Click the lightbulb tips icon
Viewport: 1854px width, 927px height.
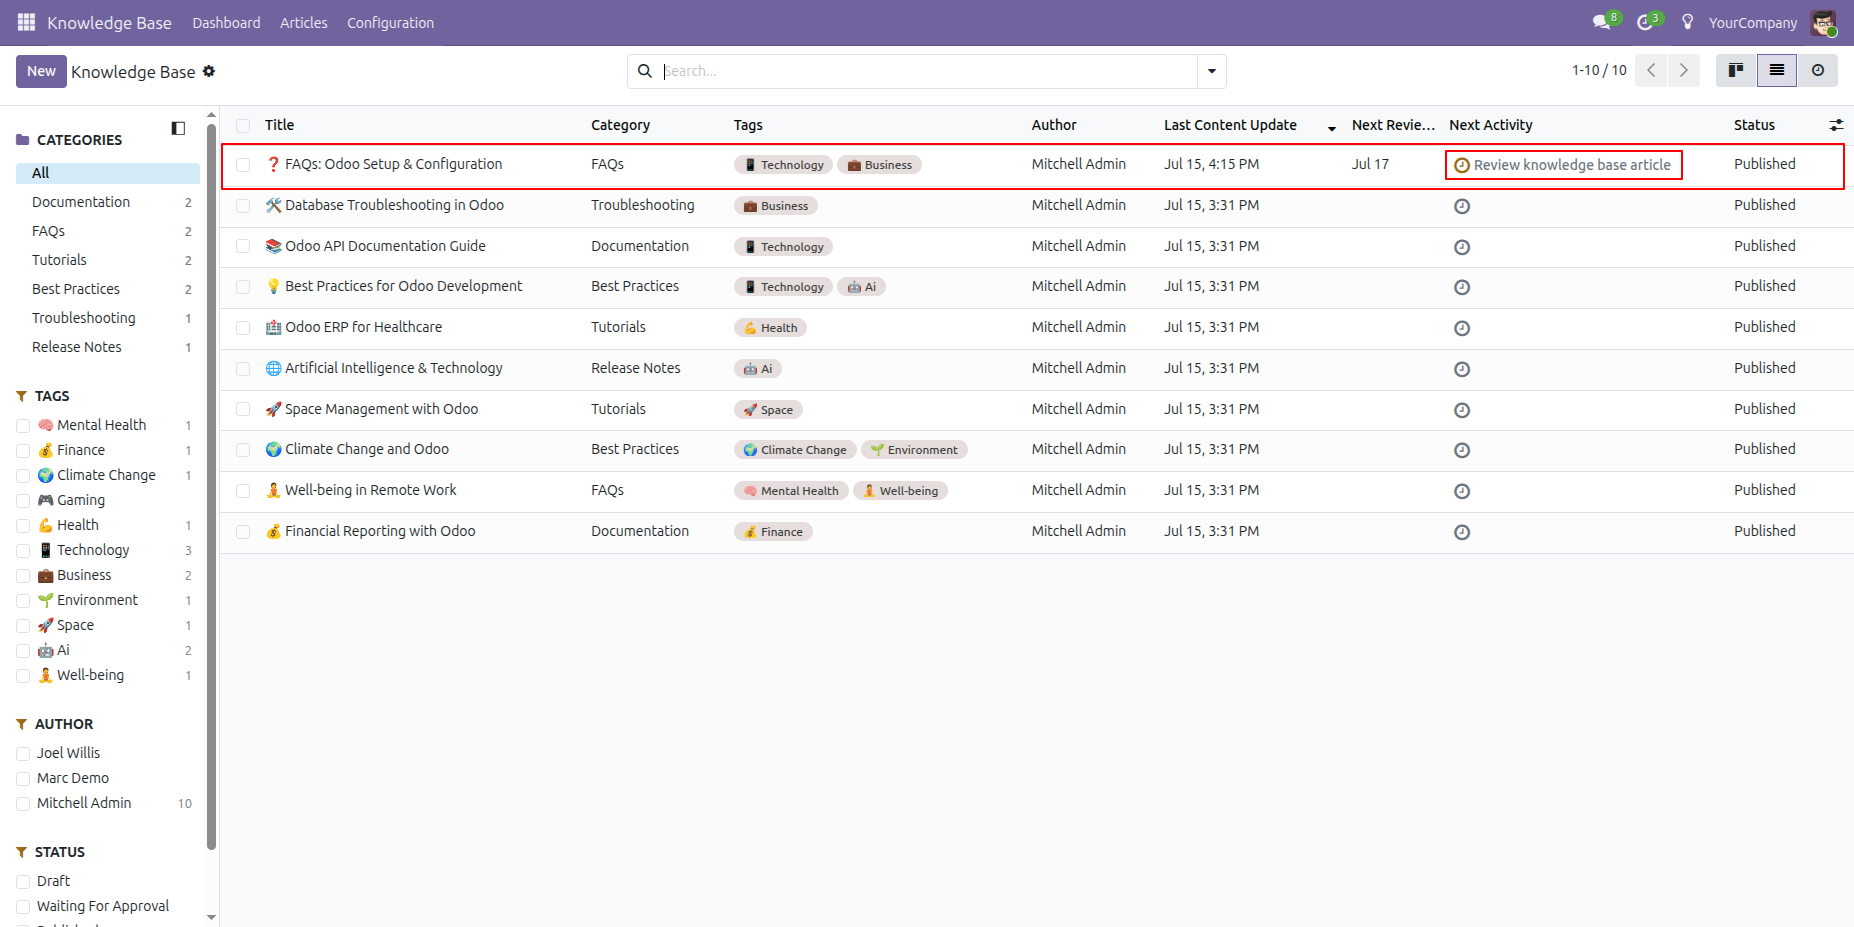coord(1688,22)
